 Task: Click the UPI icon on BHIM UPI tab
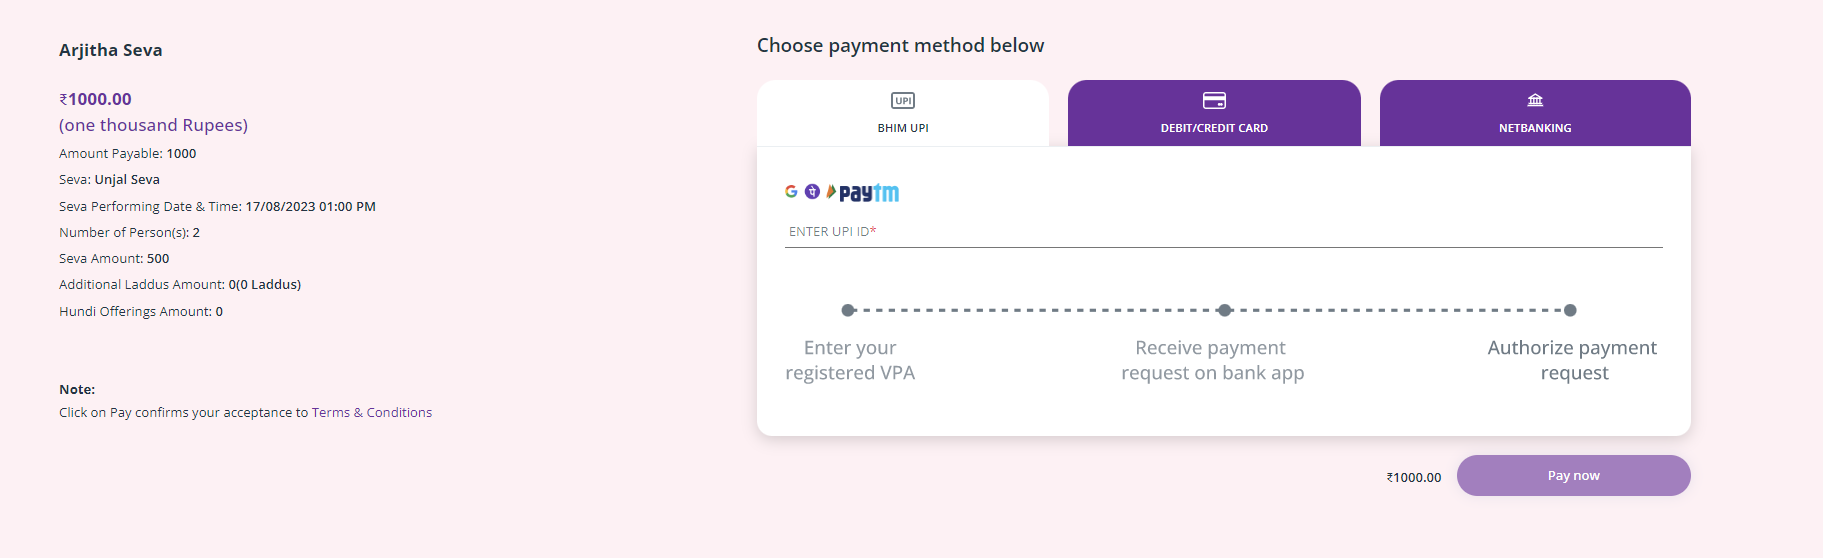[x=903, y=100]
